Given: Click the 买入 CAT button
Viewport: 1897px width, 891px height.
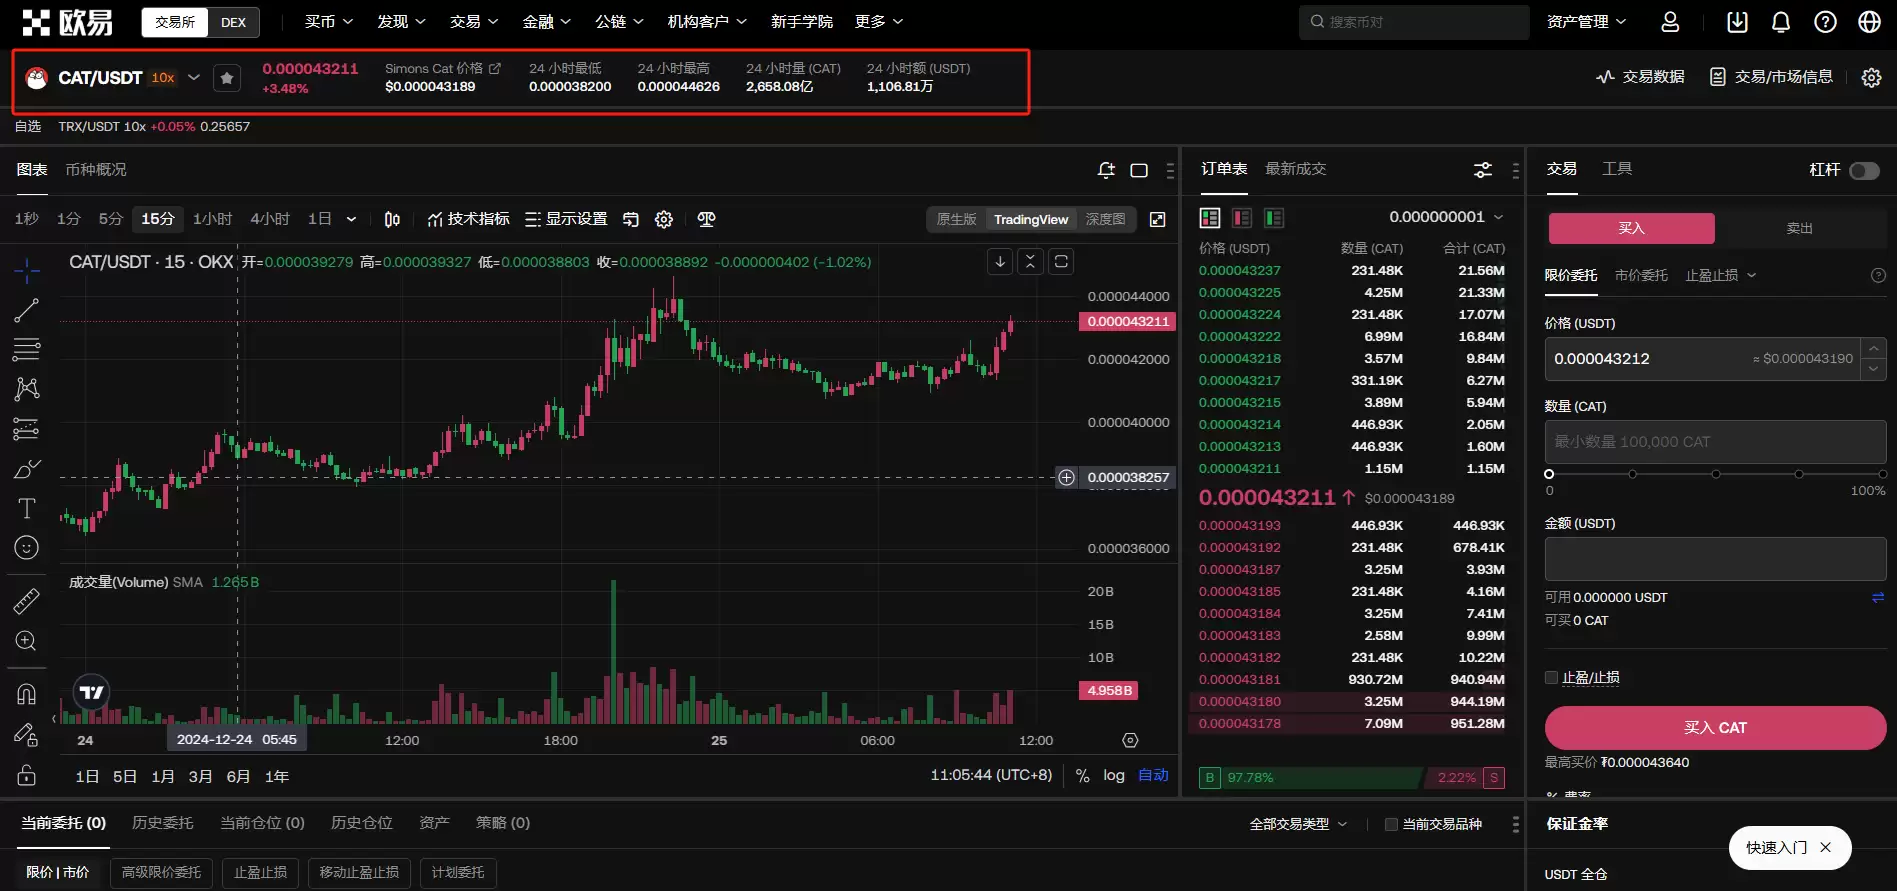Looking at the screenshot, I should tap(1715, 728).
